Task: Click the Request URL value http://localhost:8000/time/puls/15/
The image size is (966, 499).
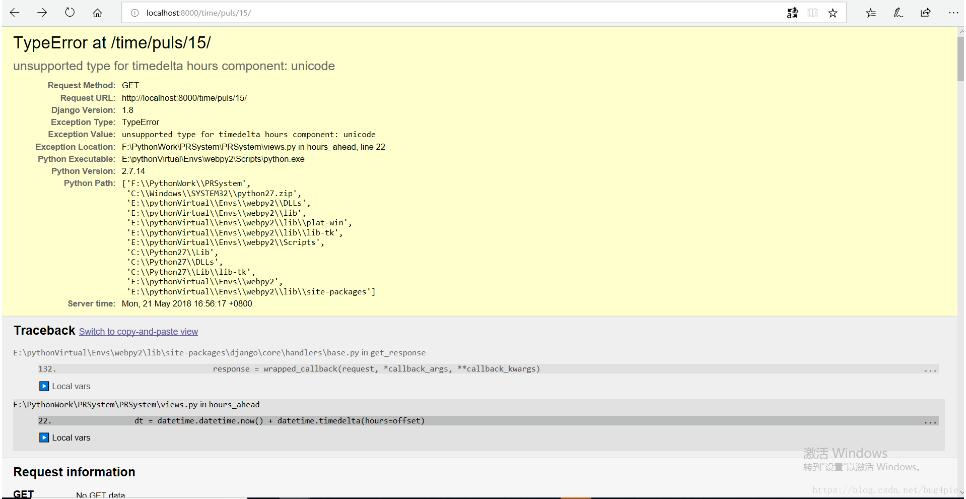Action: click(184, 98)
